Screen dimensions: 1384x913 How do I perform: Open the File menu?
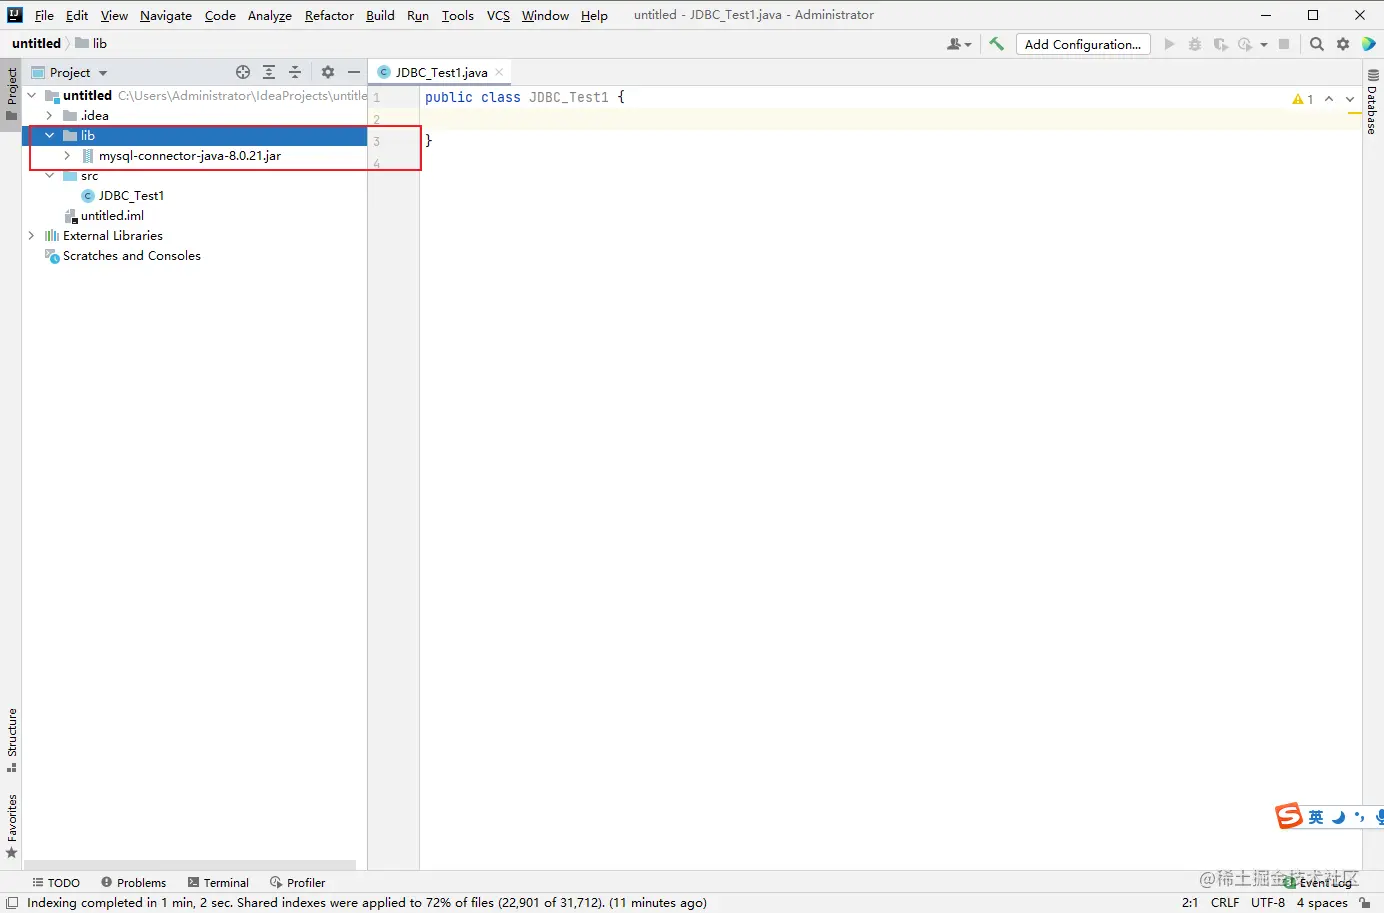[44, 15]
